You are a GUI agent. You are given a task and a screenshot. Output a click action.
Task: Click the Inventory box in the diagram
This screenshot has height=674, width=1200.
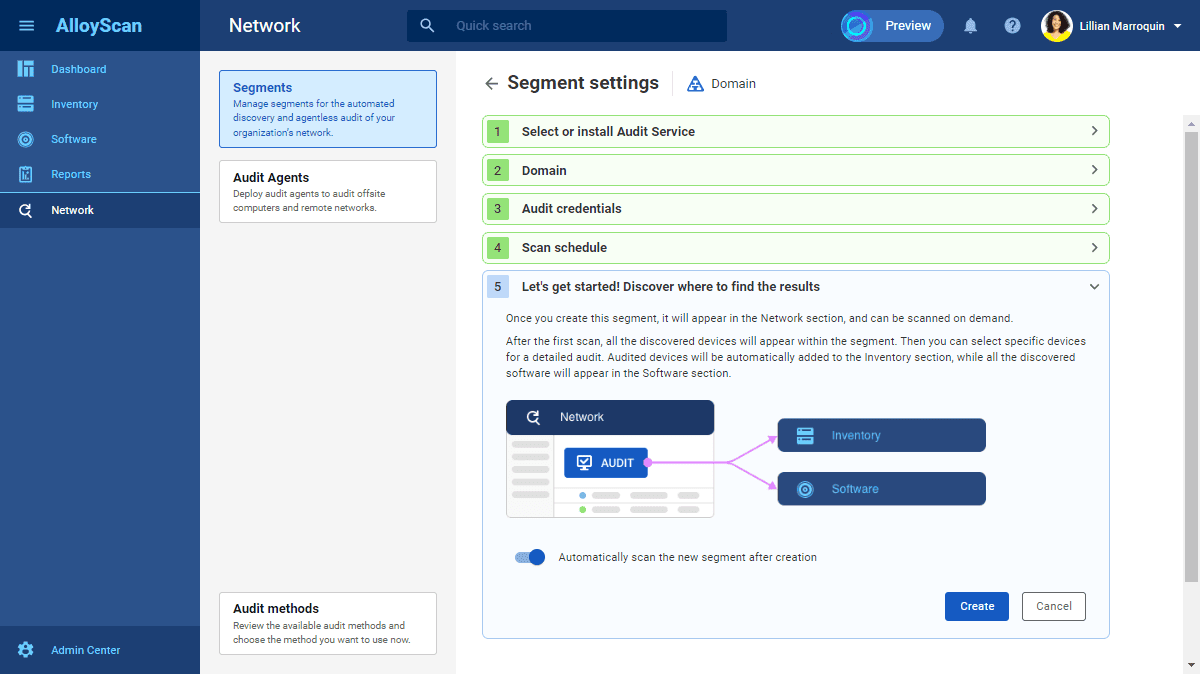pyautogui.click(x=882, y=436)
